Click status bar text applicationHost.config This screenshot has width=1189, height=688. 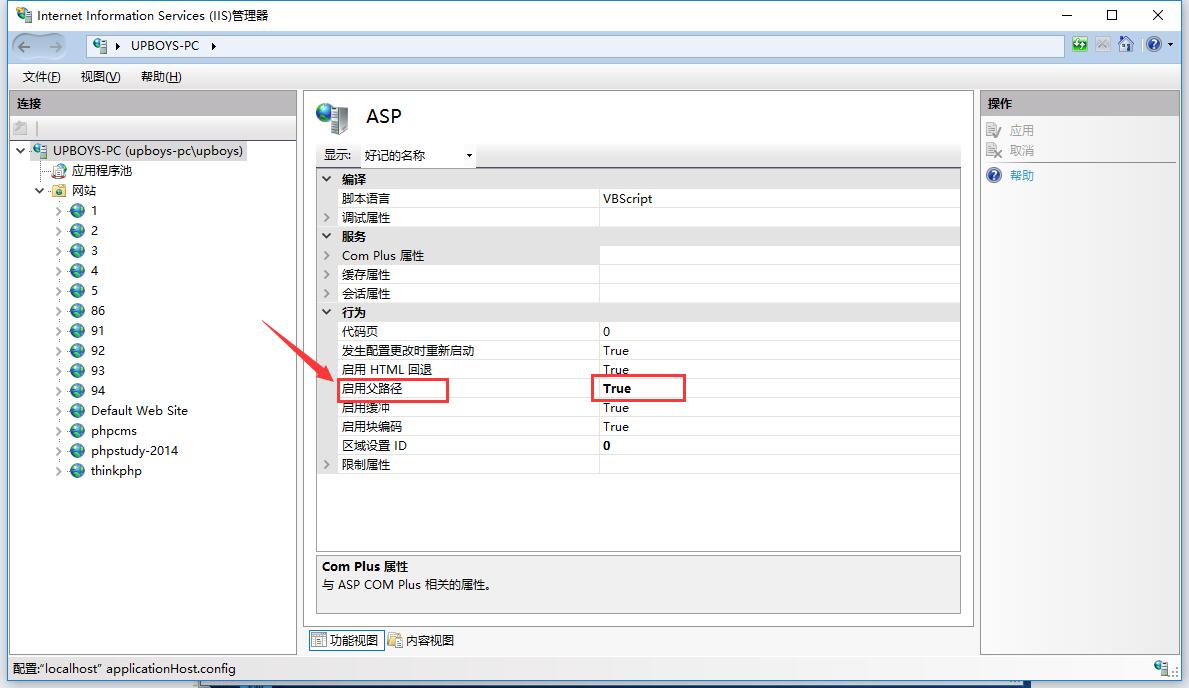point(171,668)
